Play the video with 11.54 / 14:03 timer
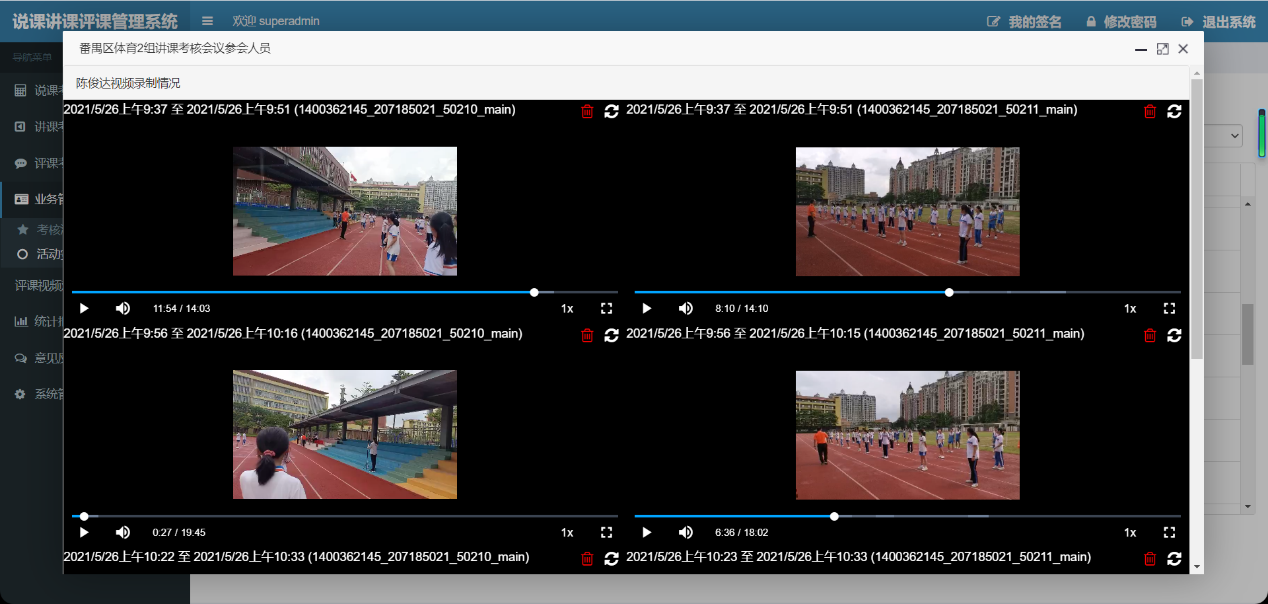 pyautogui.click(x=84, y=309)
